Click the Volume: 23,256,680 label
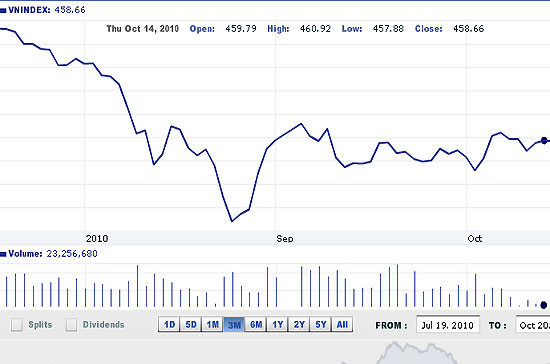Screen dimensions: 550x364 click(x=53, y=254)
